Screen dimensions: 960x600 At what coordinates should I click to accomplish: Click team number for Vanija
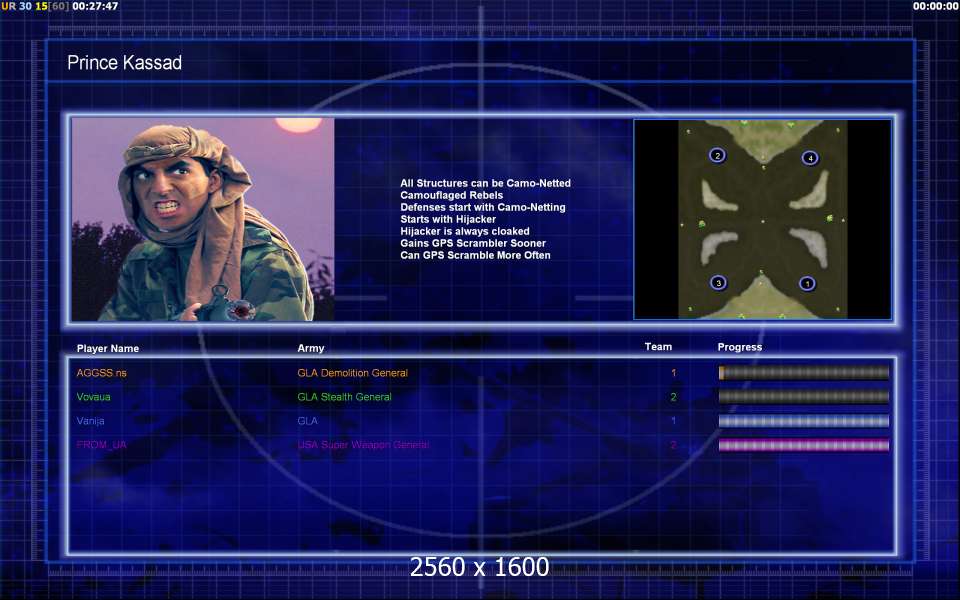pyautogui.click(x=673, y=421)
